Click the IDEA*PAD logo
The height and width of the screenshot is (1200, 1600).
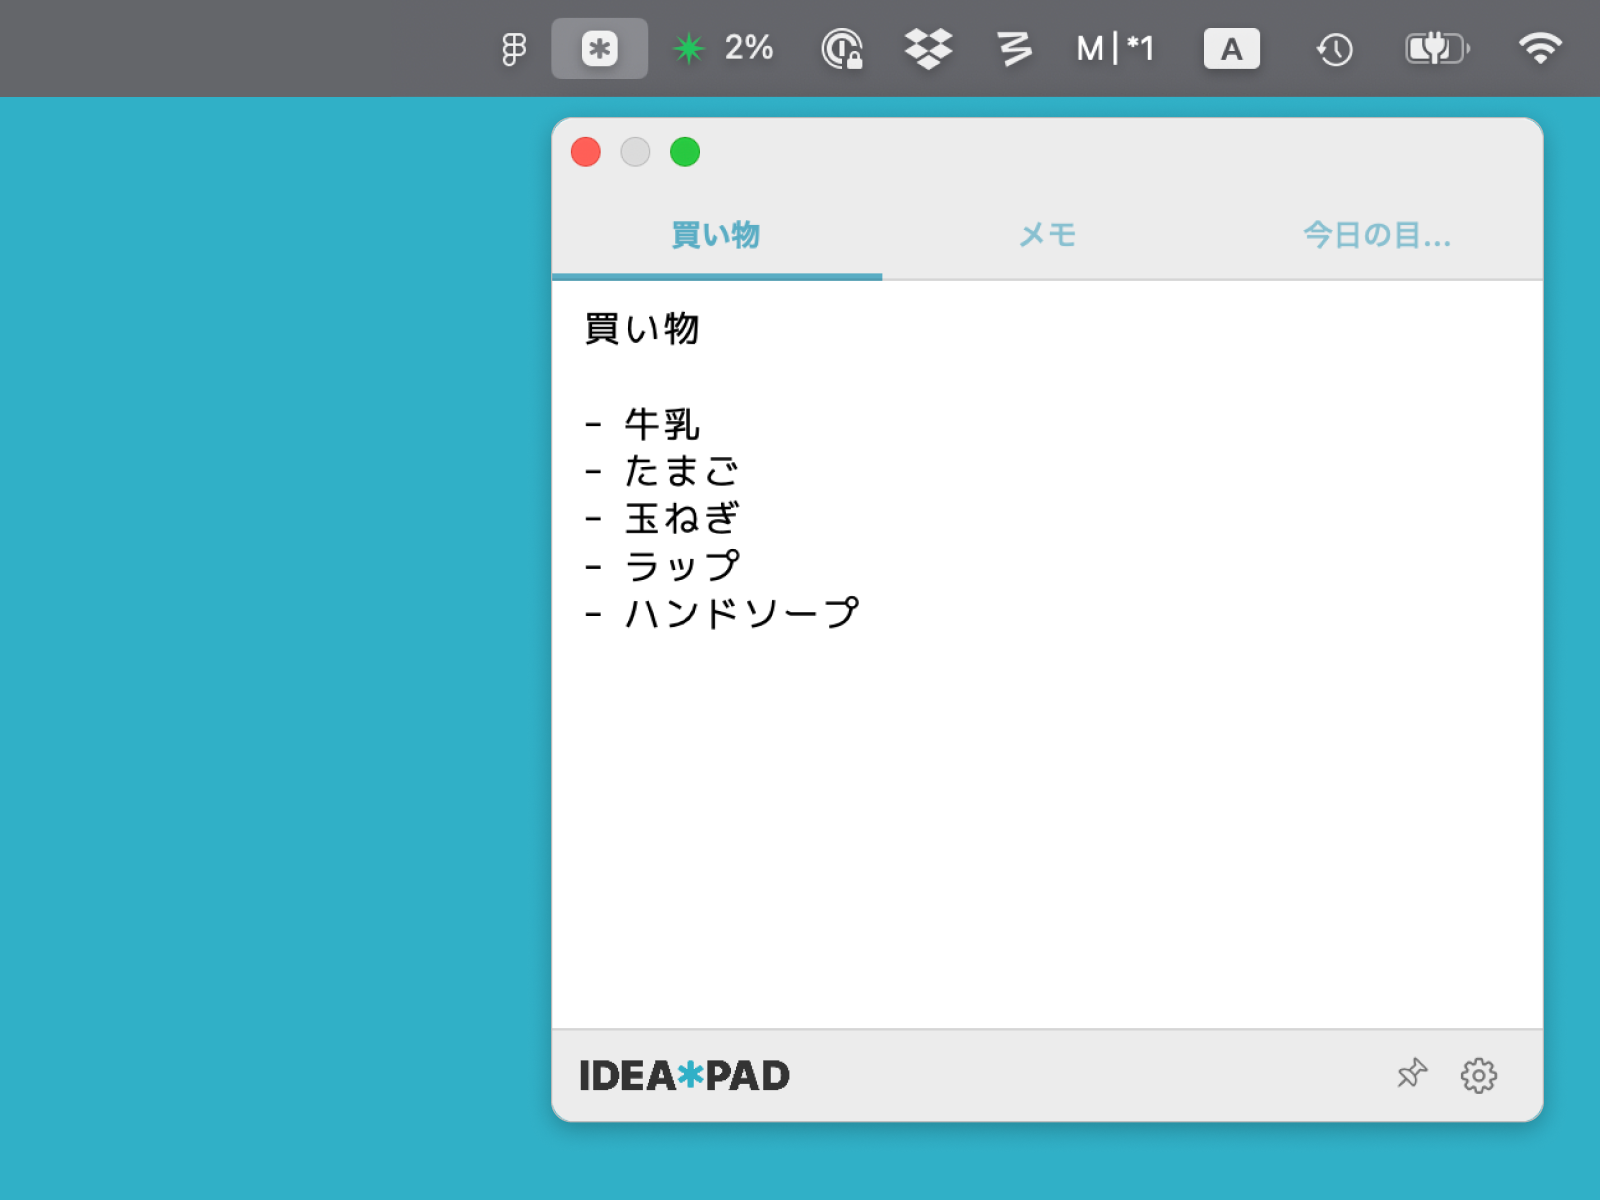[x=684, y=1074]
